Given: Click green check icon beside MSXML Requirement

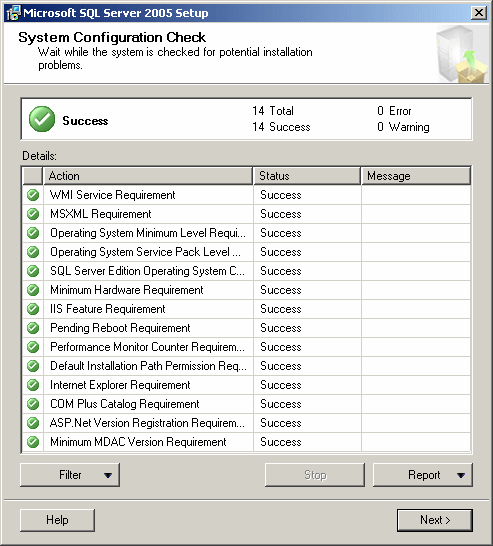Looking at the screenshot, I should 33,214.
